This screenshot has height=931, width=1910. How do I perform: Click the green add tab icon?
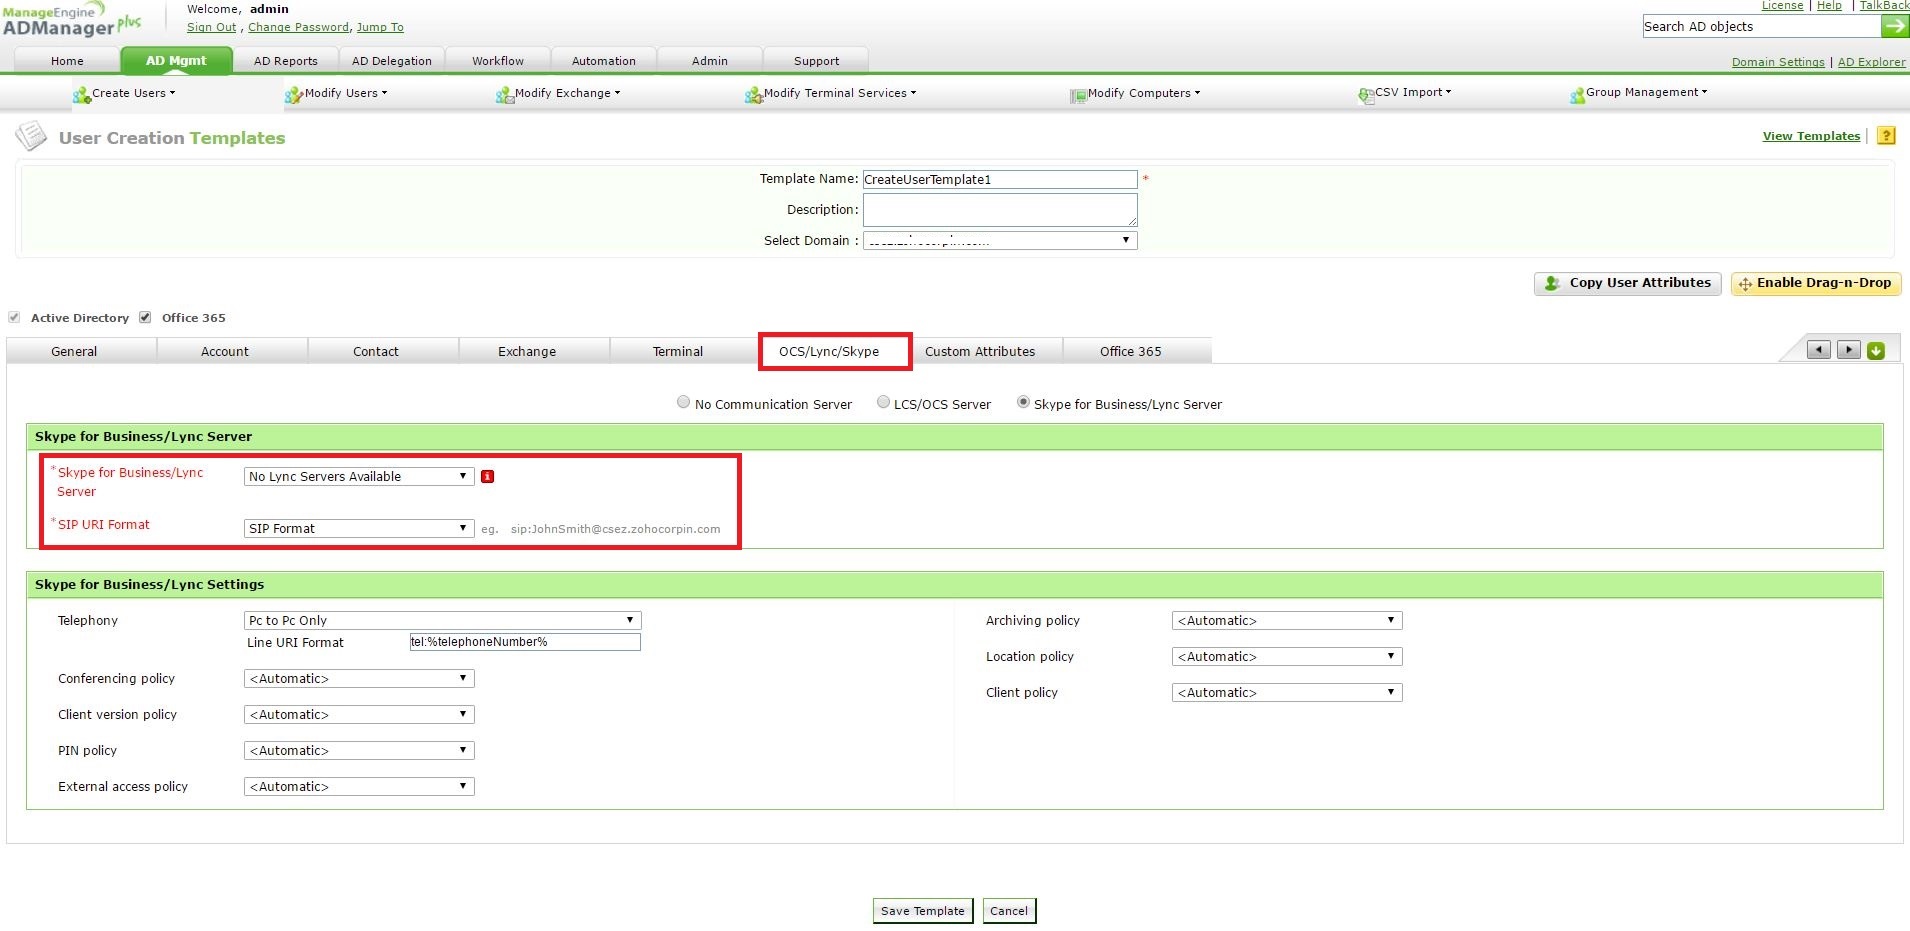1876,350
